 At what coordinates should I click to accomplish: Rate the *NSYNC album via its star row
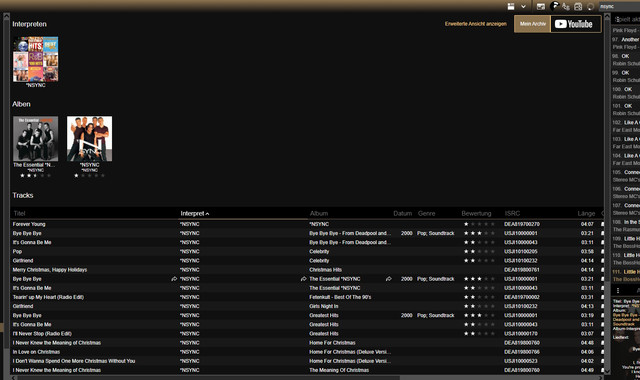(89, 176)
